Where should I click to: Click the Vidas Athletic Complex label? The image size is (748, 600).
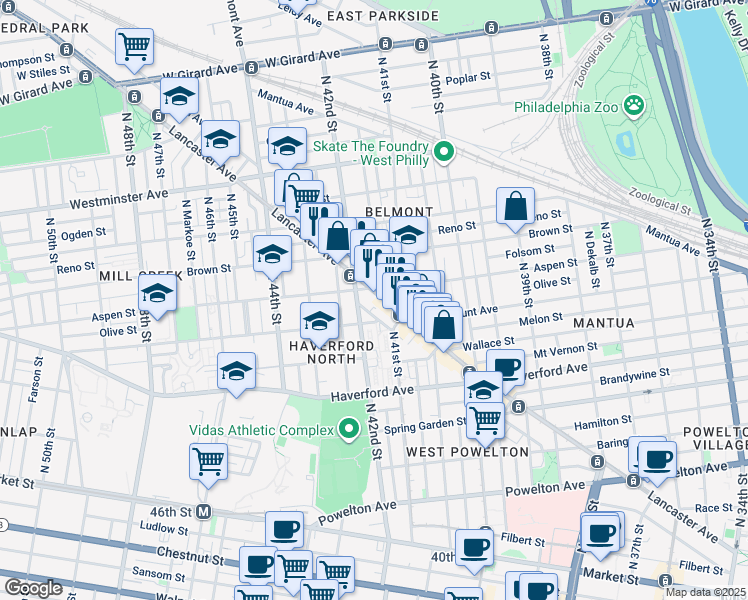click(x=261, y=430)
